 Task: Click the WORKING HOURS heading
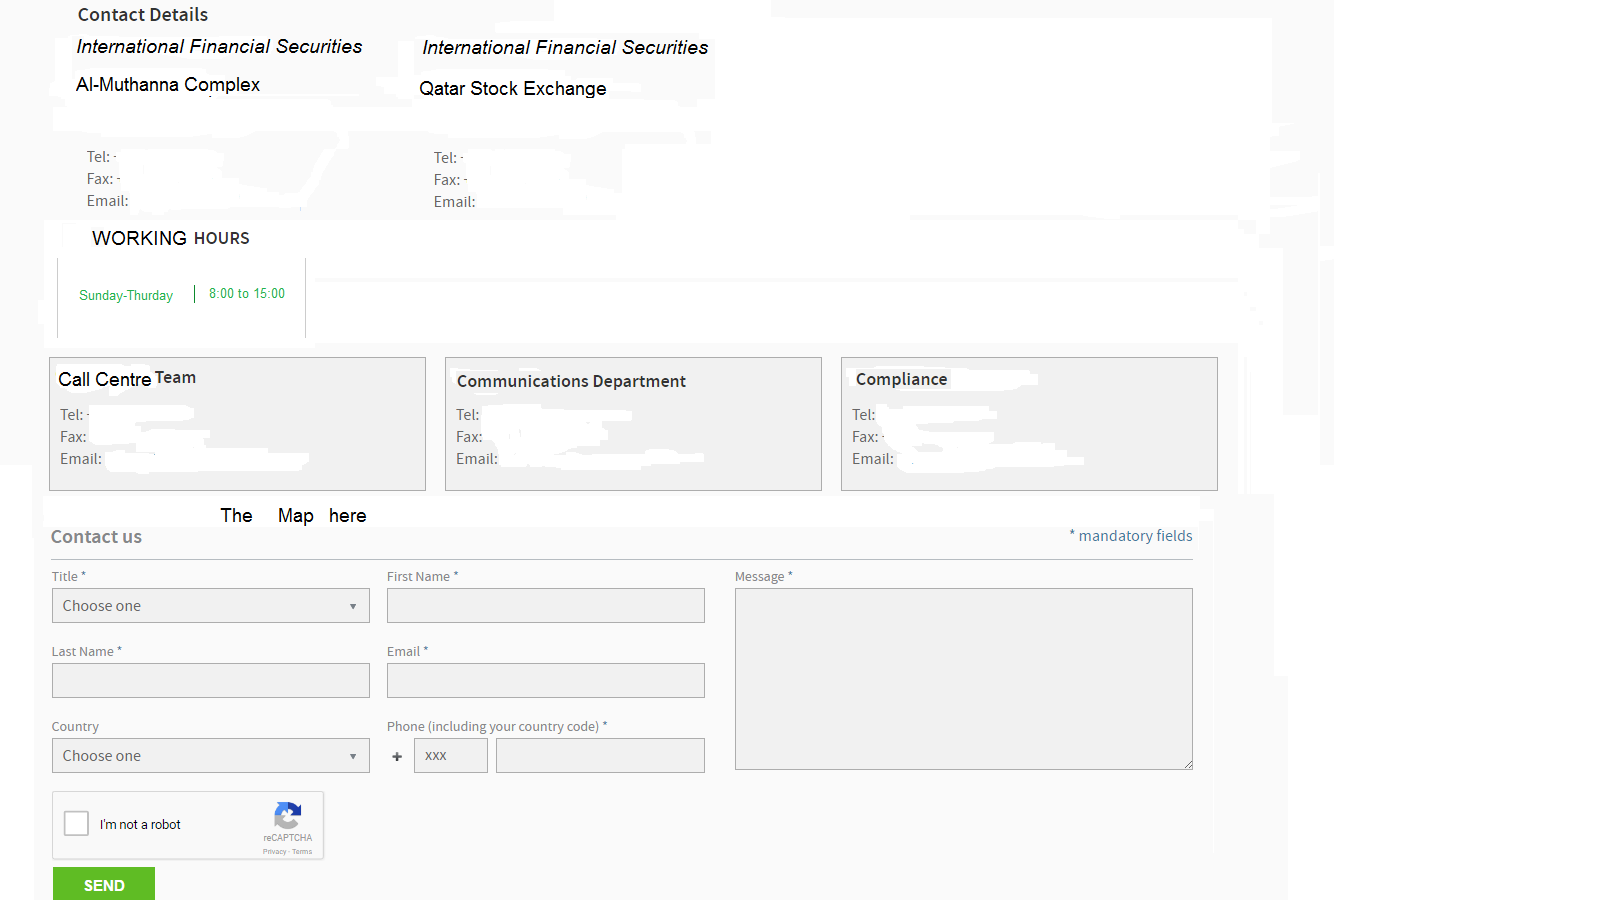point(171,238)
